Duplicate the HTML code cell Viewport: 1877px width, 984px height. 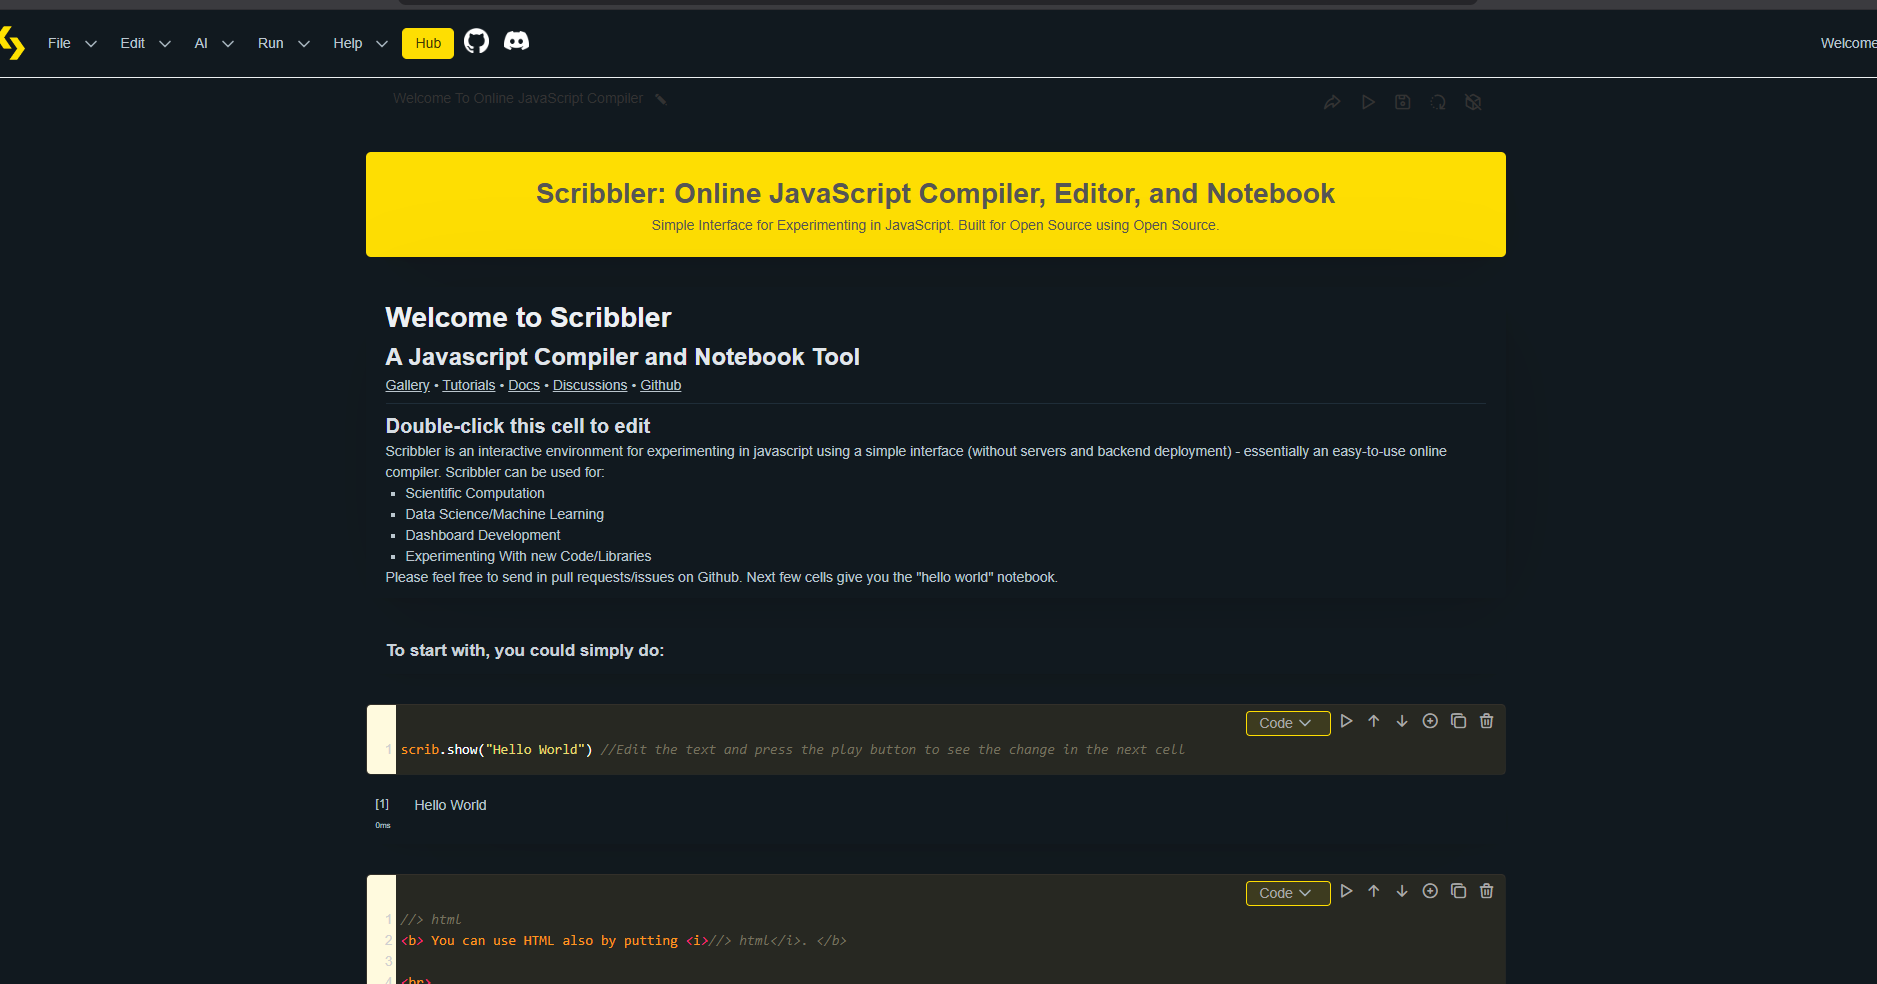point(1458,890)
